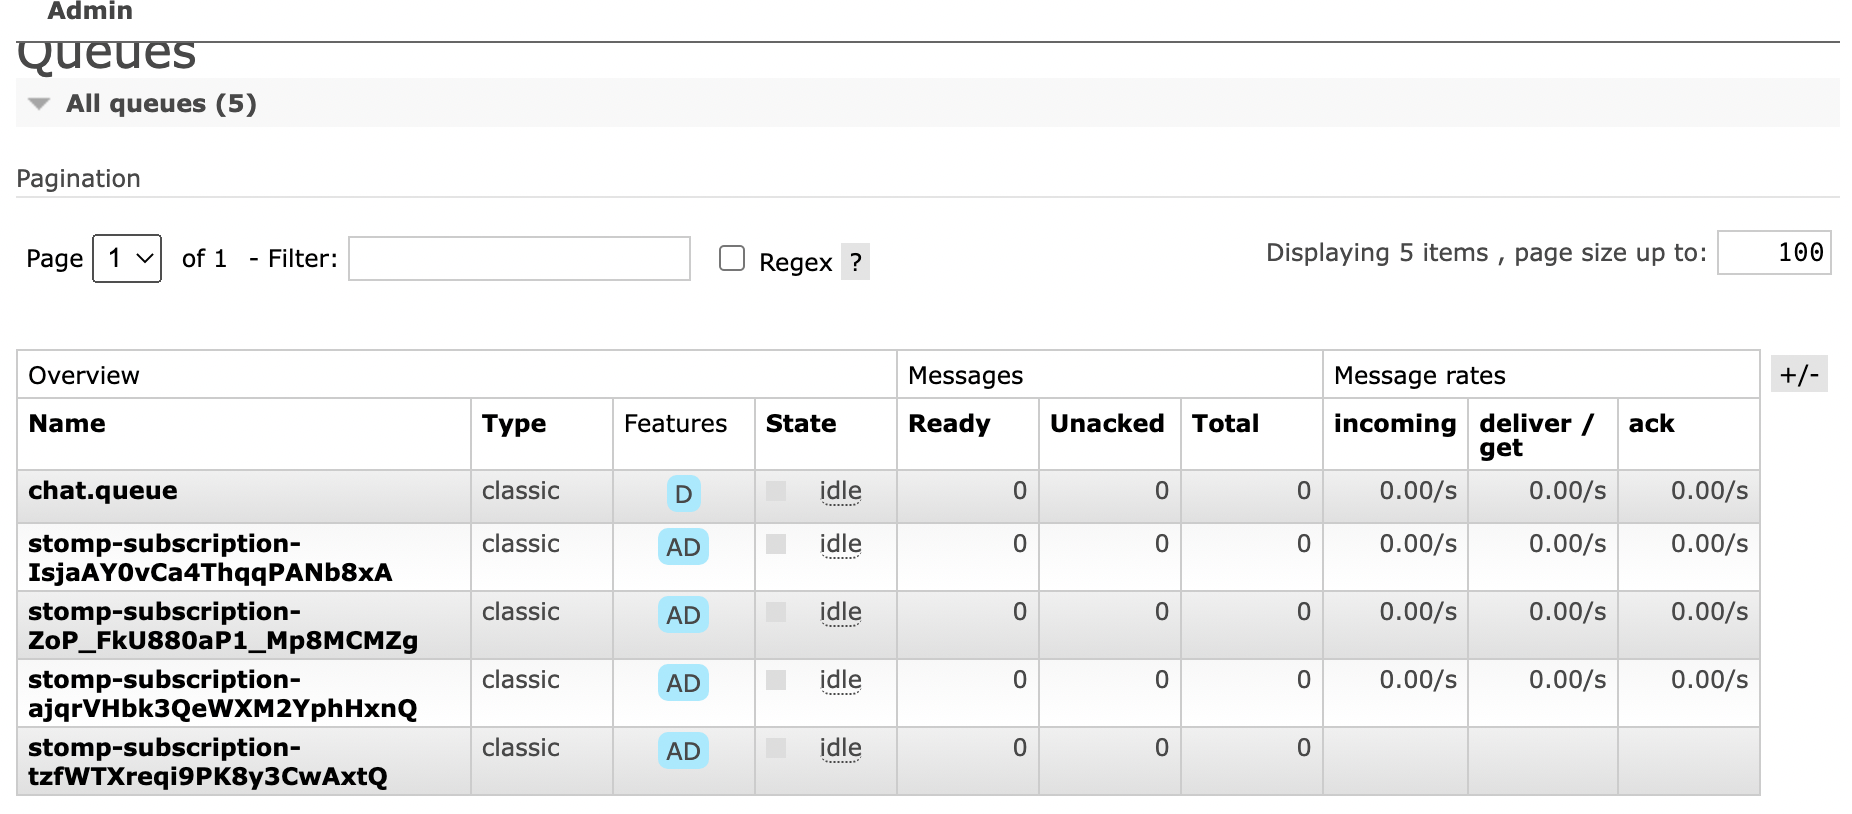
Task: Sort by the incoming rate column header
Action: (1395, 424)
